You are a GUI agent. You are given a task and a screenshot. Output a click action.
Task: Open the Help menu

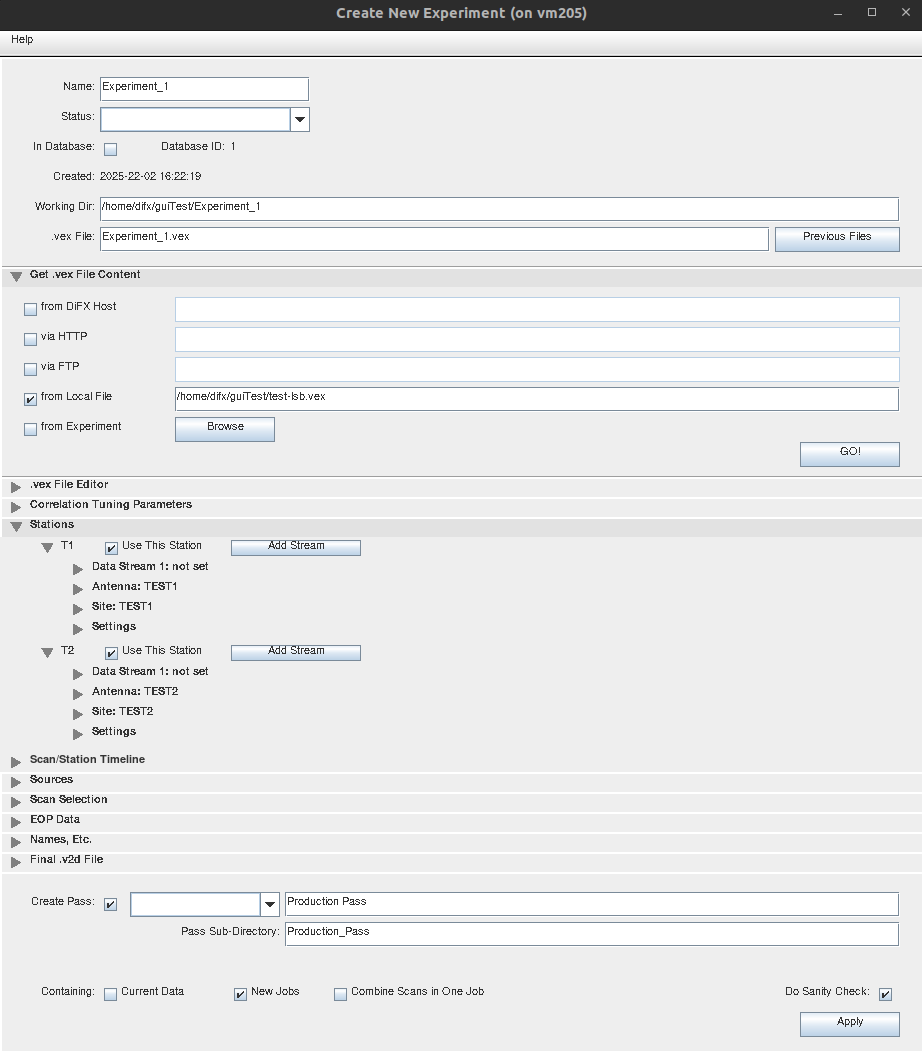(x=22, y=39)
